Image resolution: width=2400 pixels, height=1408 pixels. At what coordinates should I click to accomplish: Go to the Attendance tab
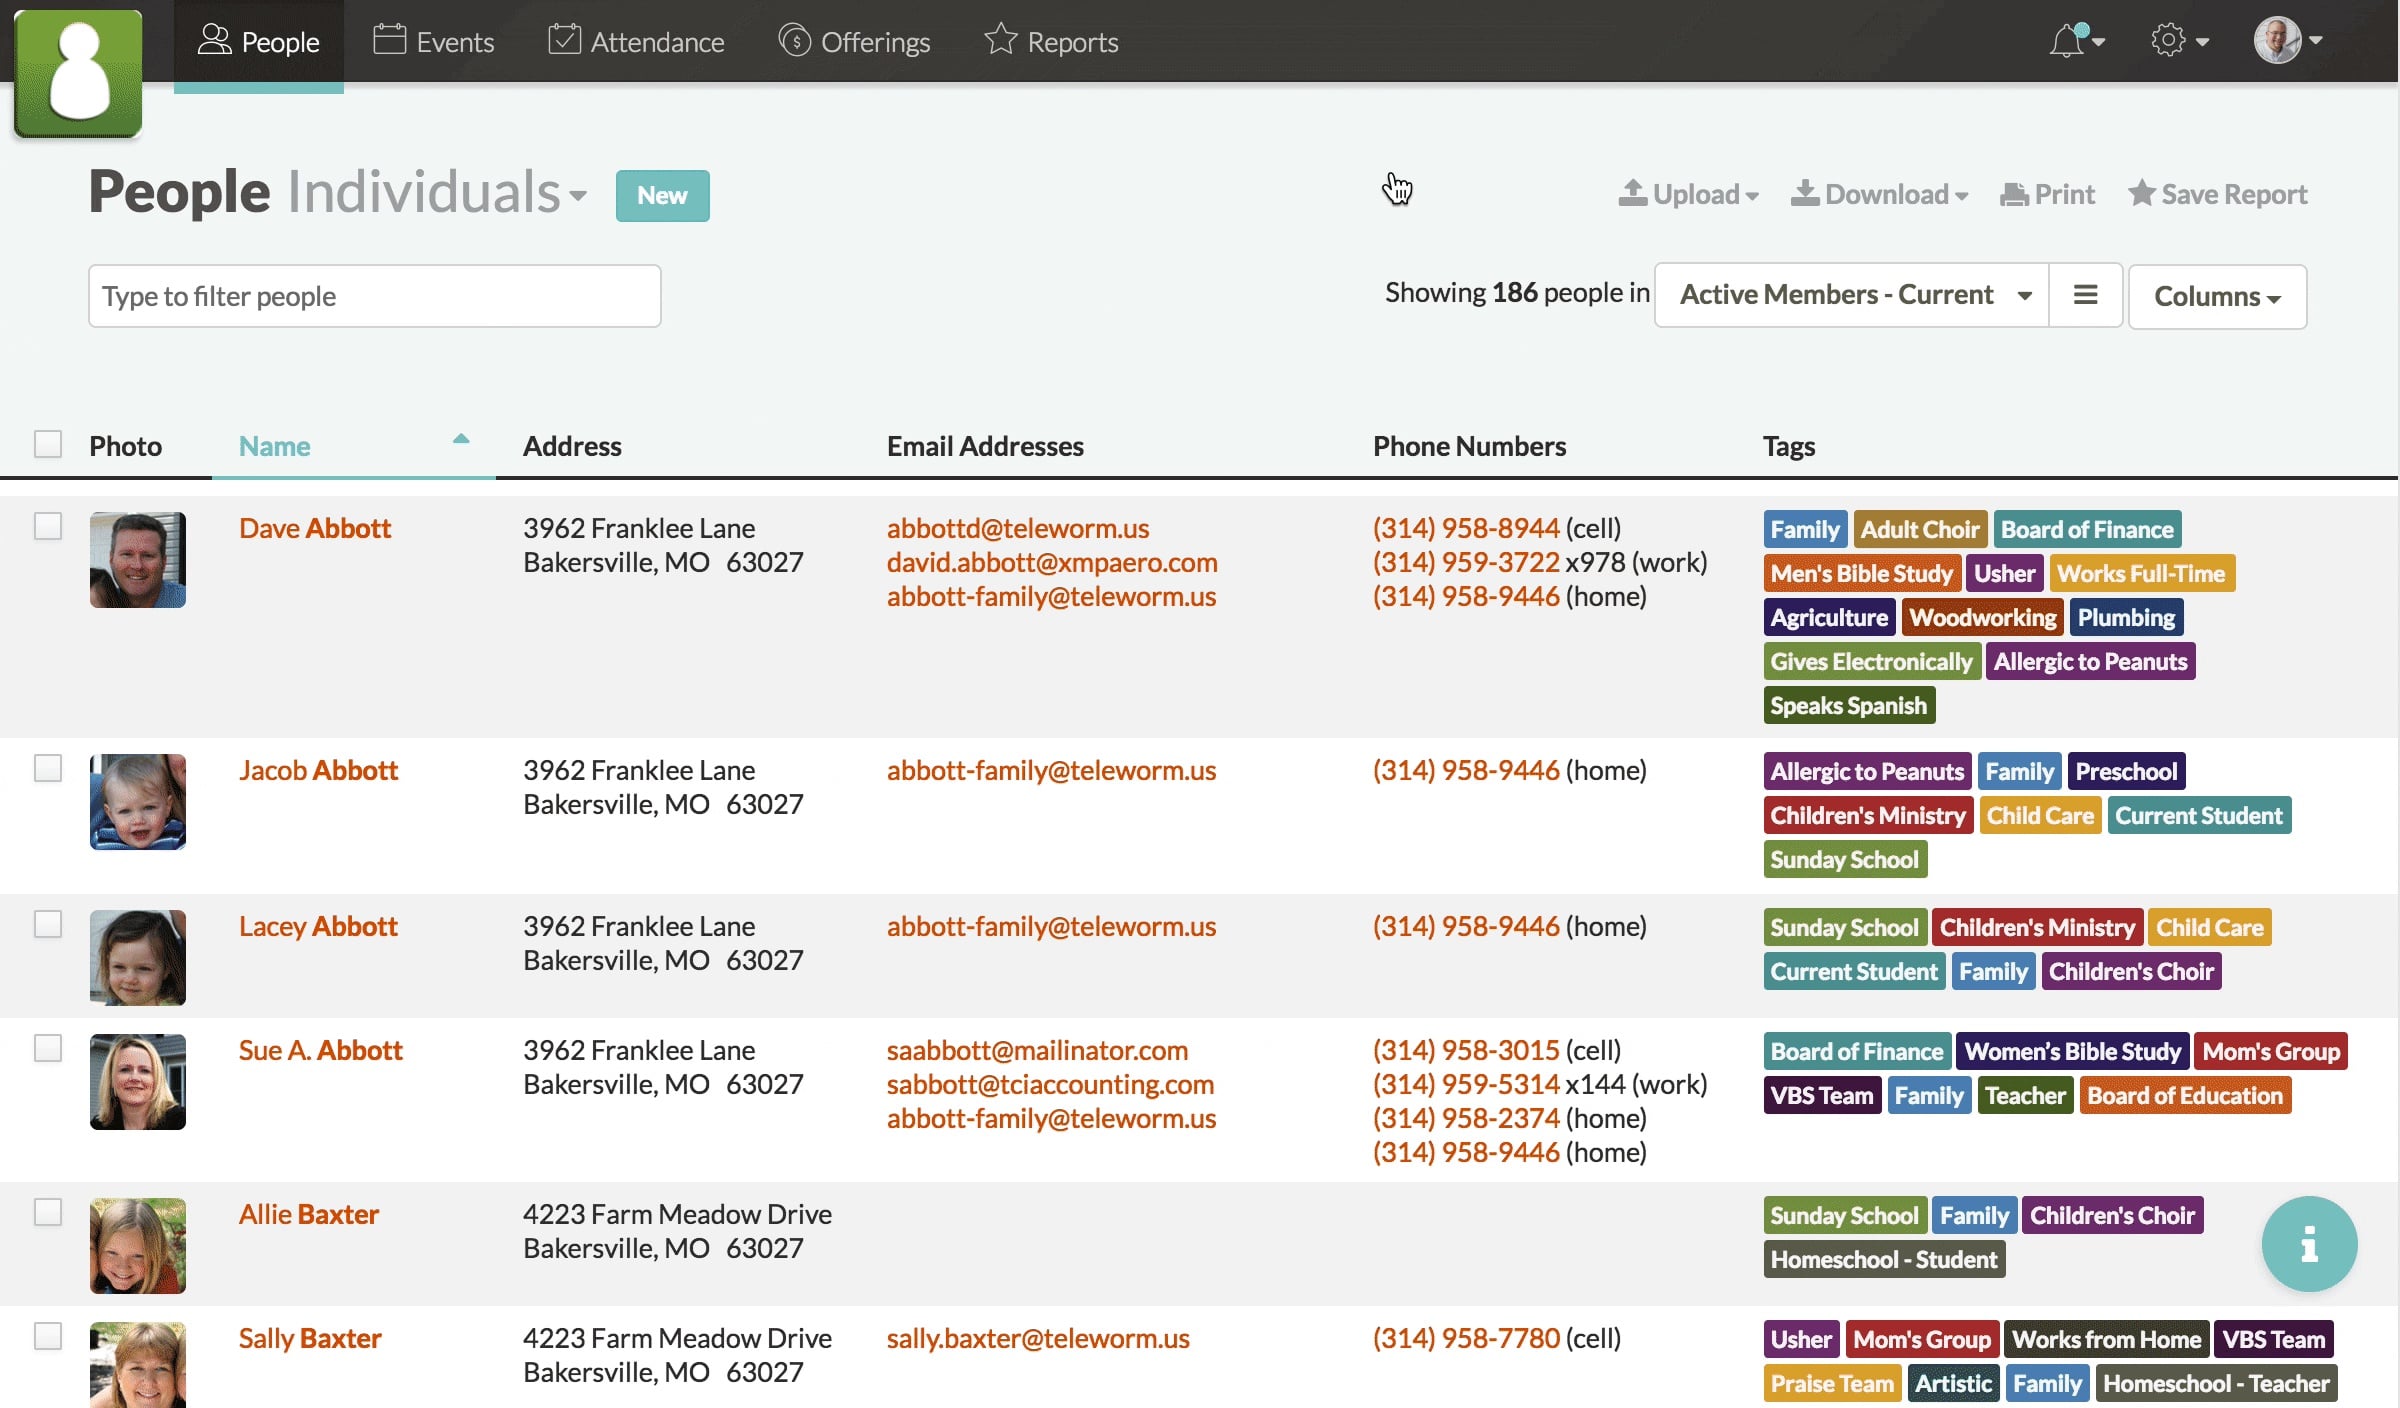(x=636, y=42)
